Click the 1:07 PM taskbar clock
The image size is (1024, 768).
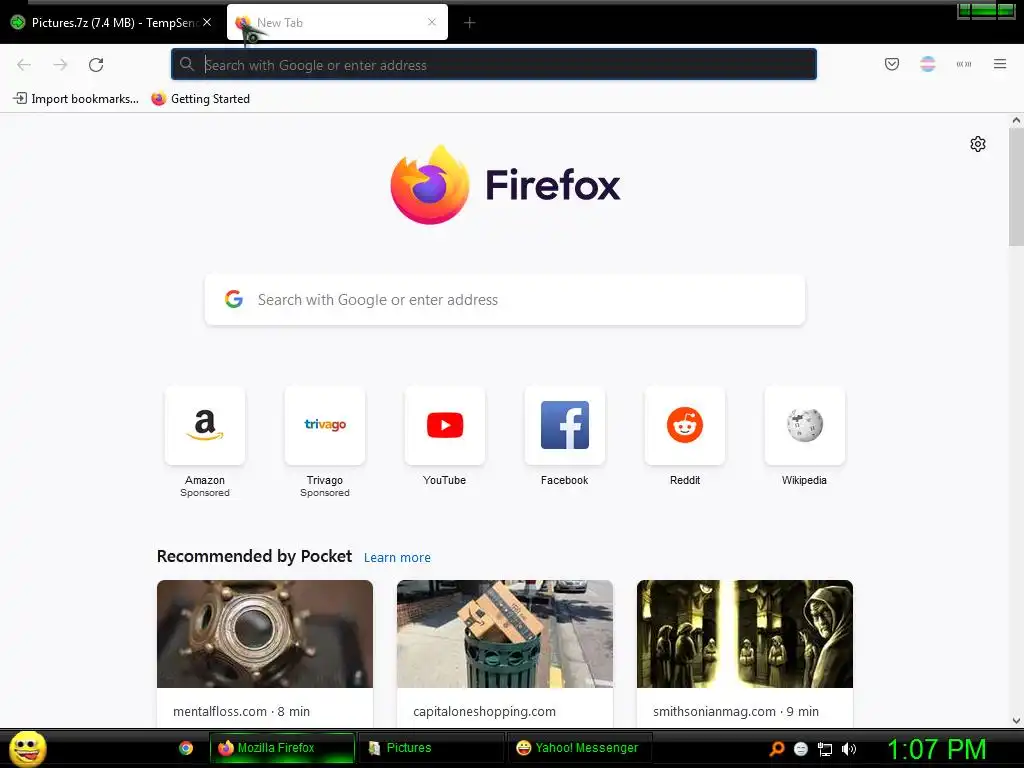[x=936, y=749]
